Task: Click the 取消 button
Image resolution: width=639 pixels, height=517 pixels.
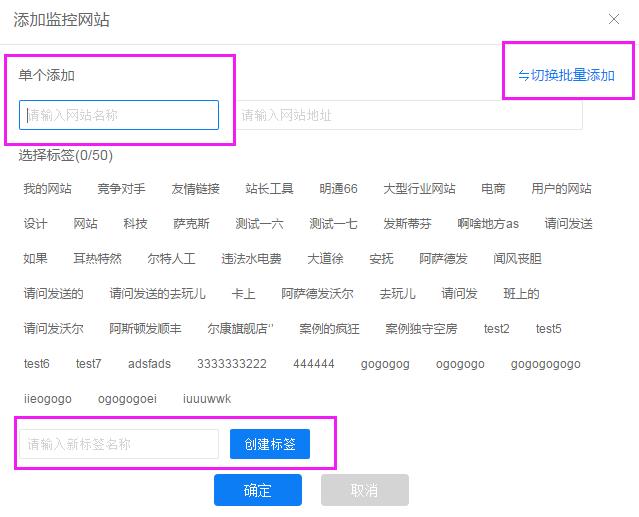Action: click(x=364, y=490)
